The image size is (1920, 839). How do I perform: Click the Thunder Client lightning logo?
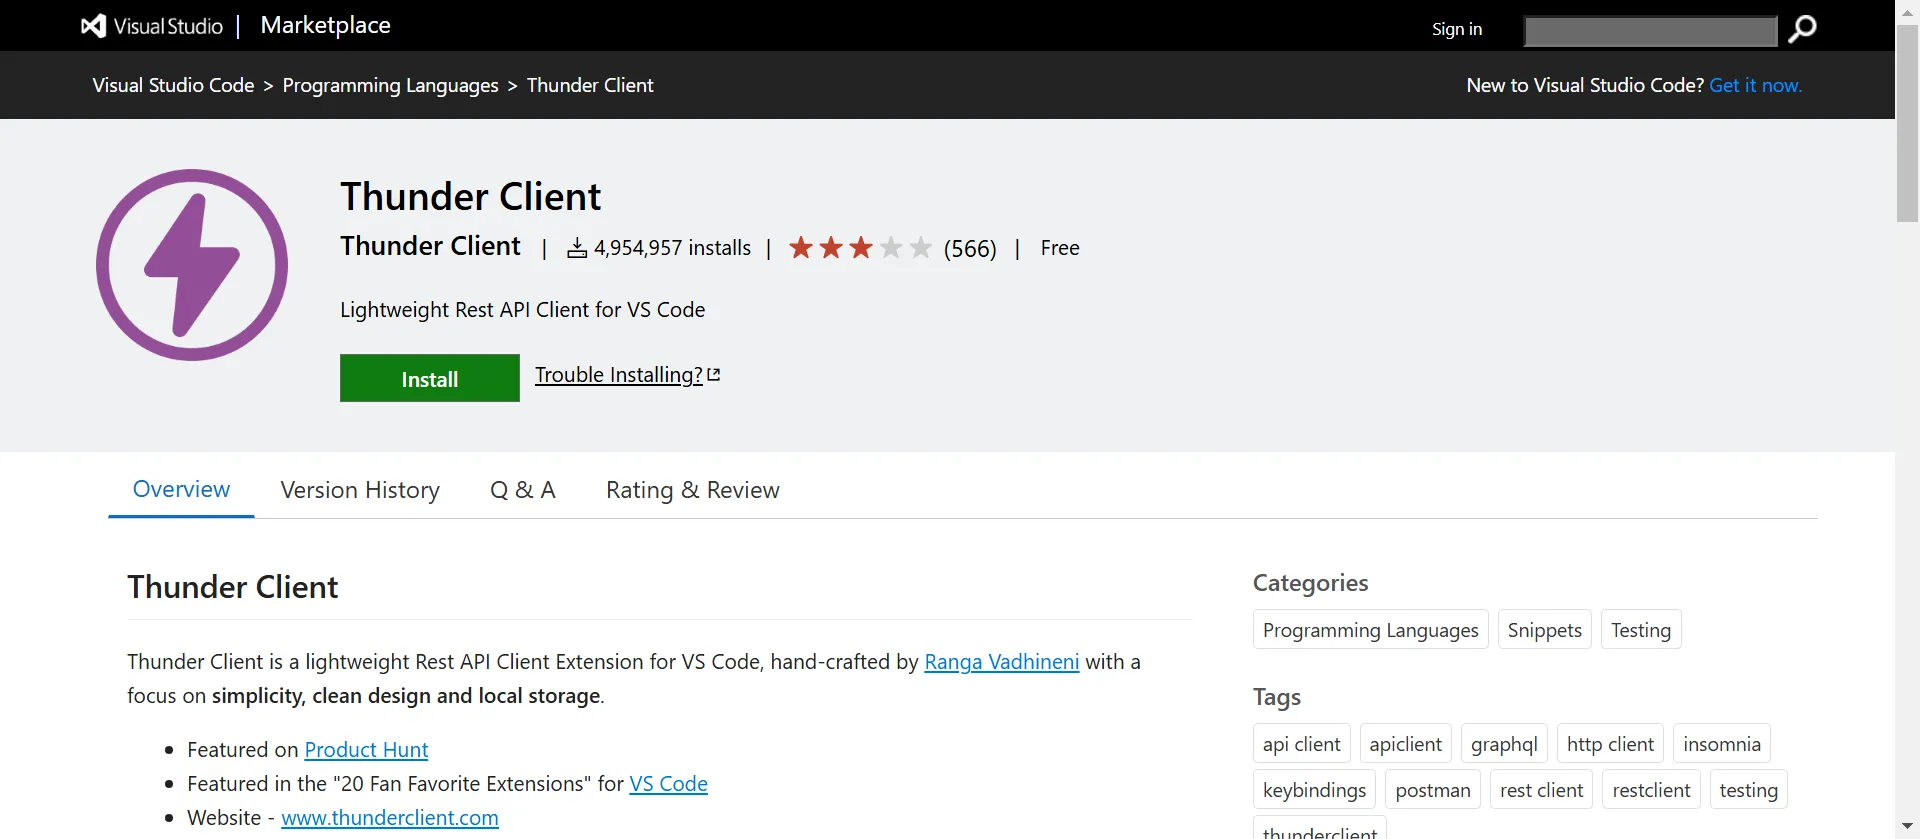(192, 265)
